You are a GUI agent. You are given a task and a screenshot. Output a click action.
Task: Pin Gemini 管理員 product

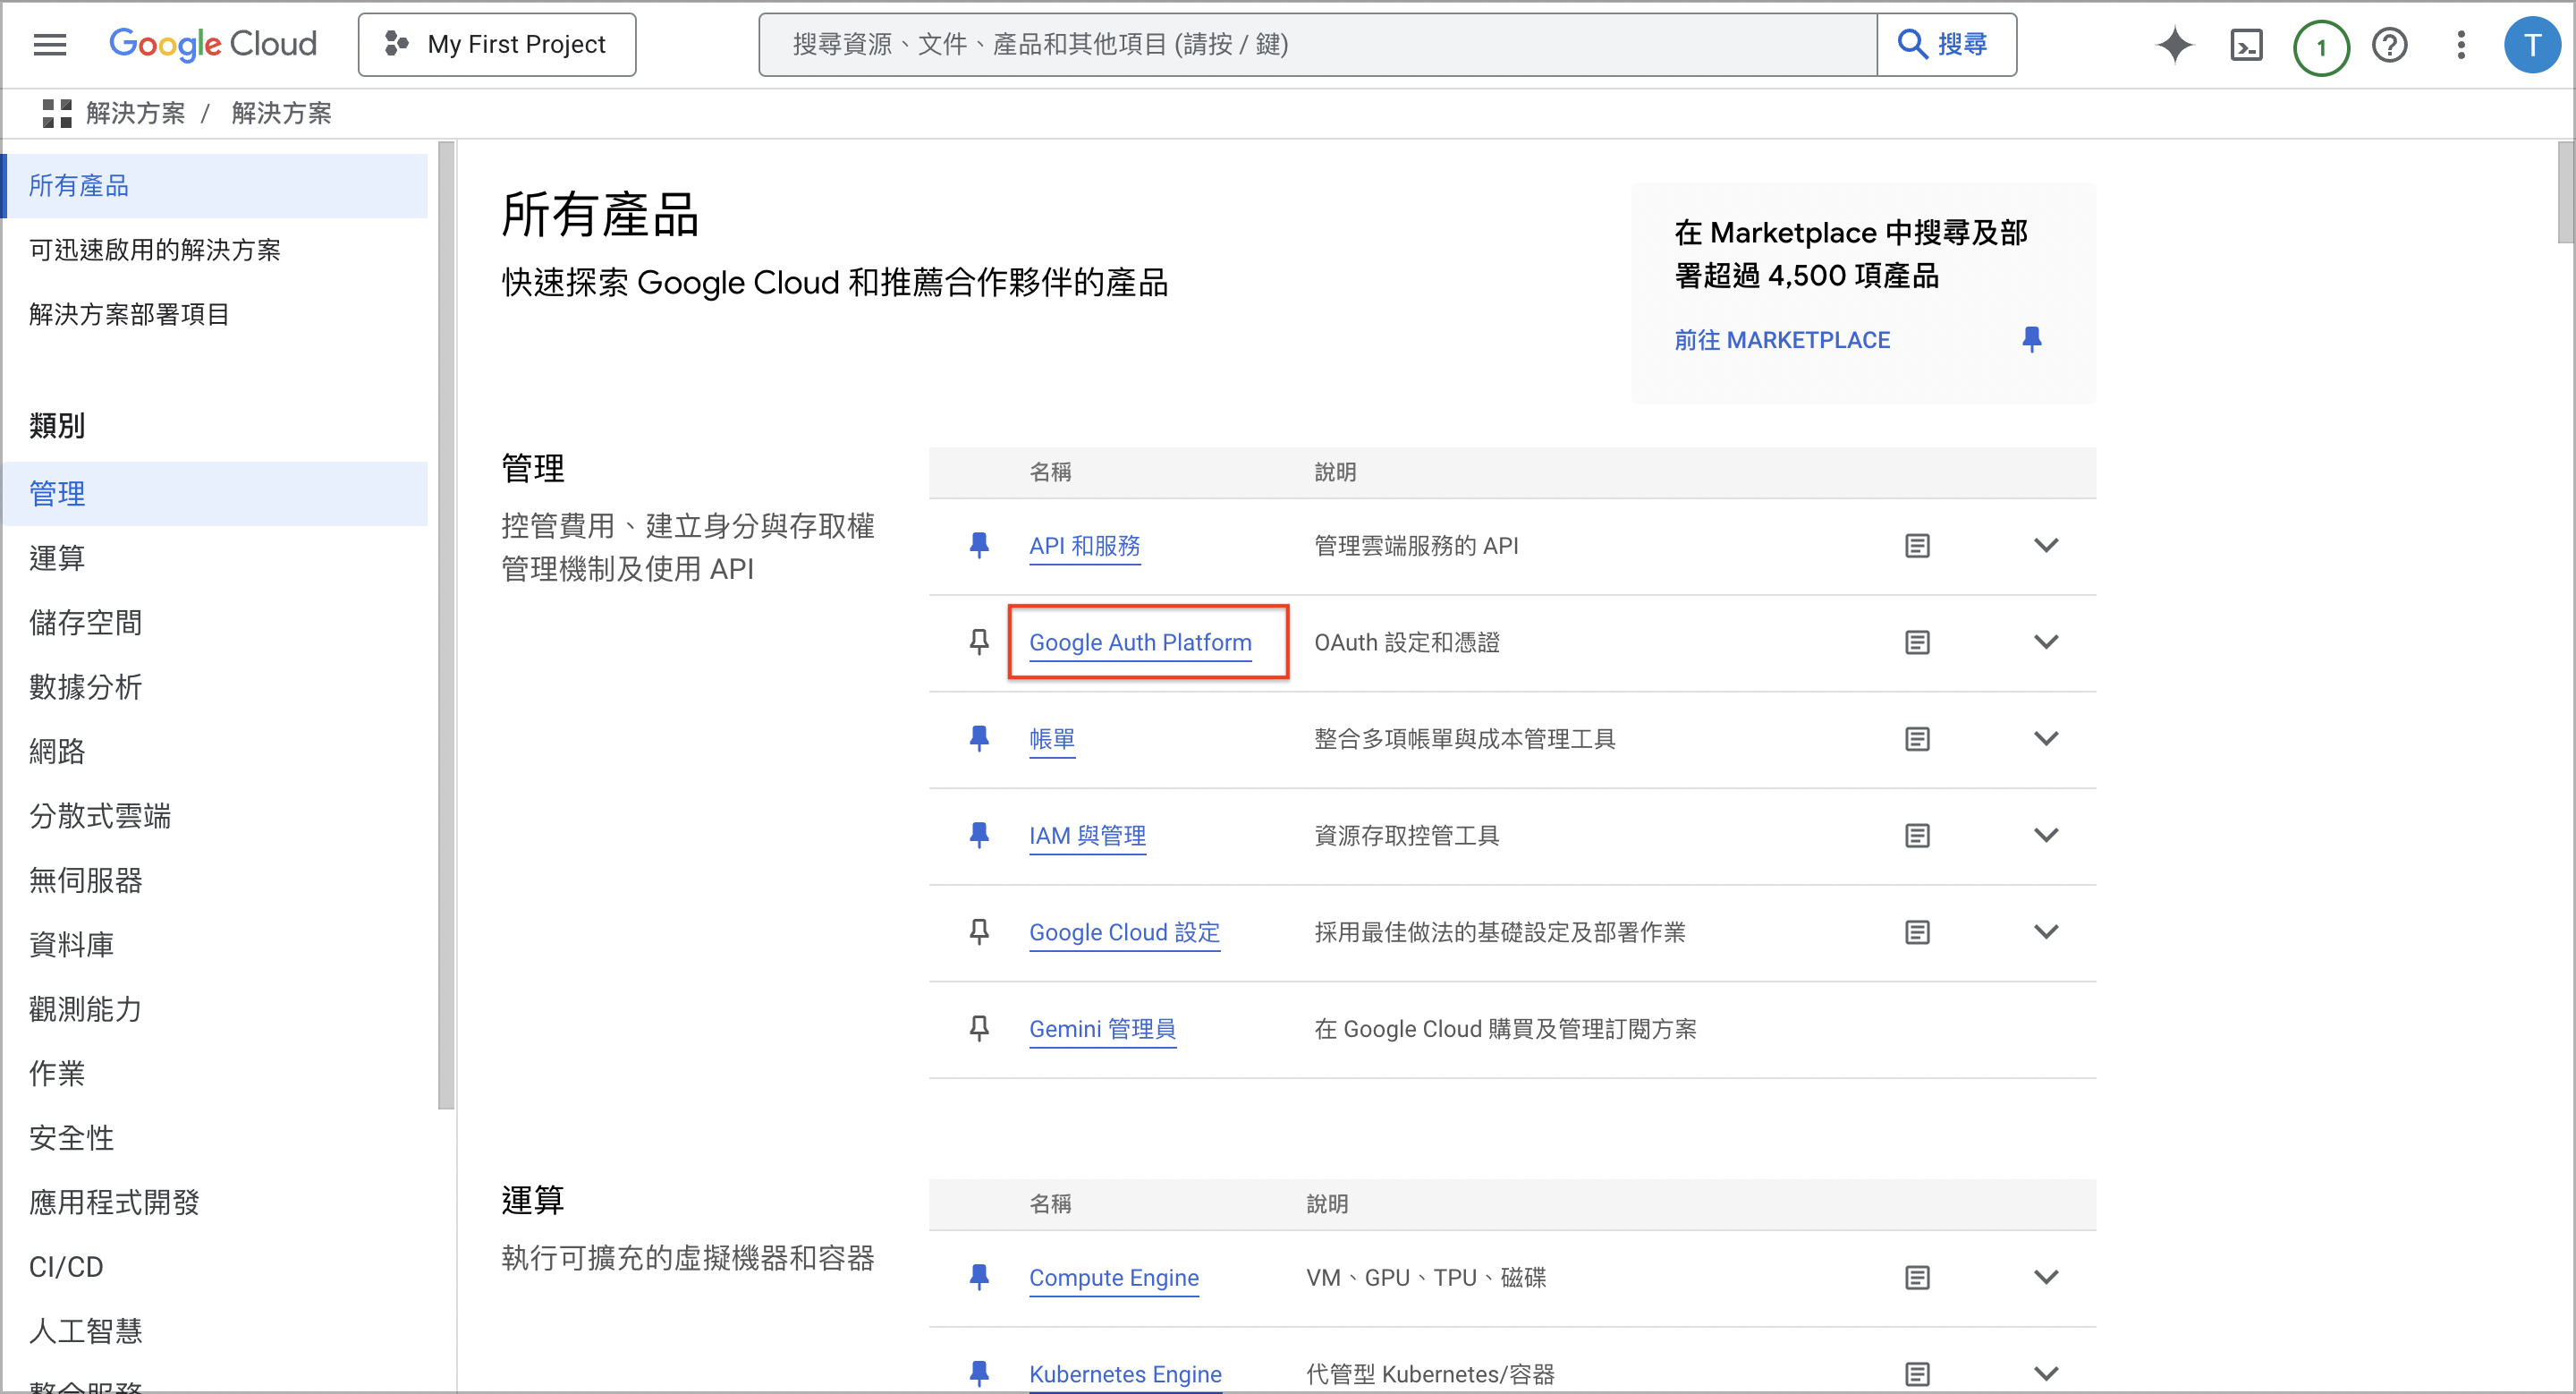979,1028
